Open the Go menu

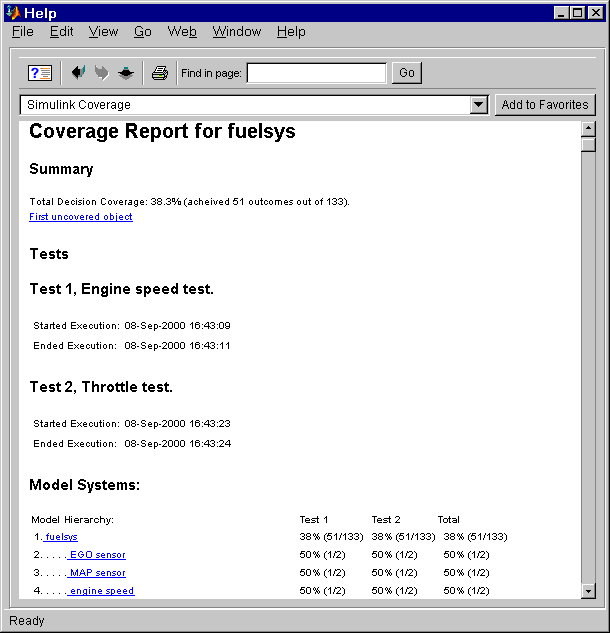[143, 32]
